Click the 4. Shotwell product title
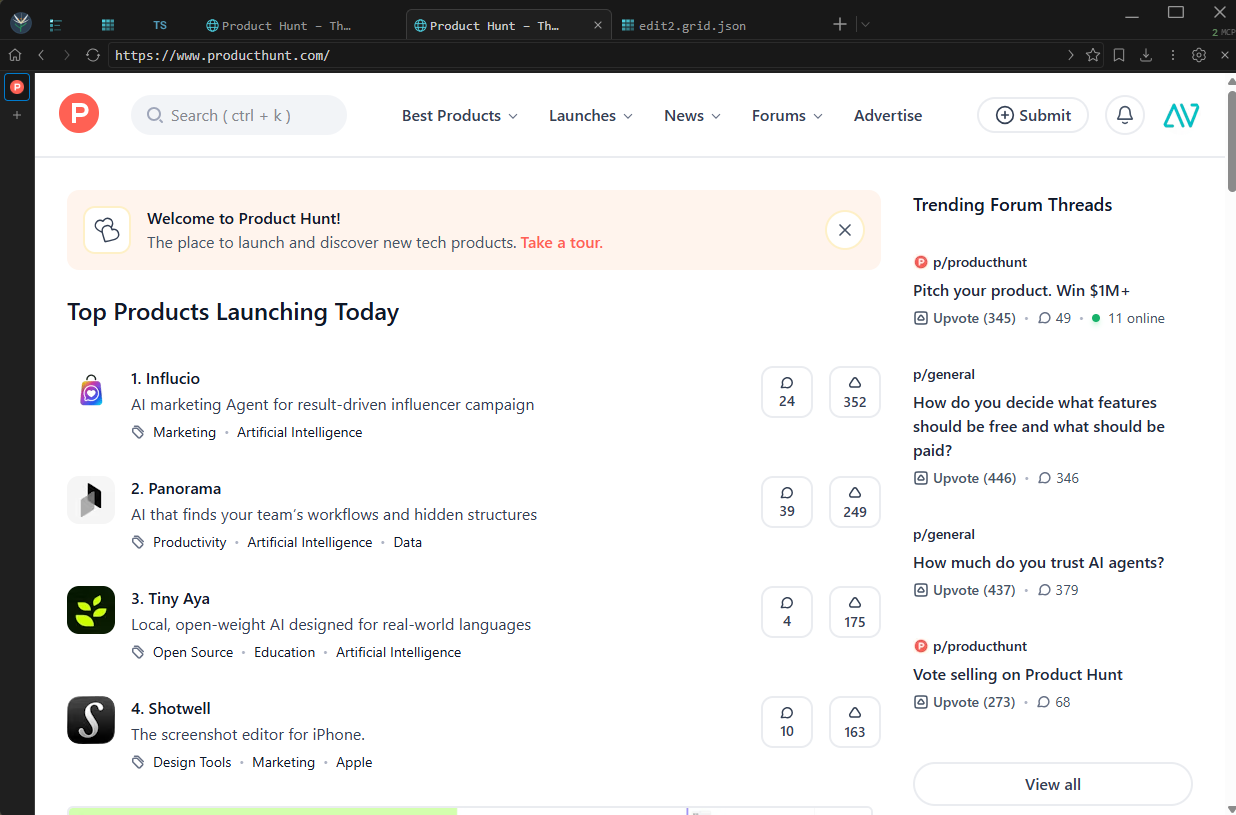The height and width of the screenshot is (815, 1236). pos(171,708)
